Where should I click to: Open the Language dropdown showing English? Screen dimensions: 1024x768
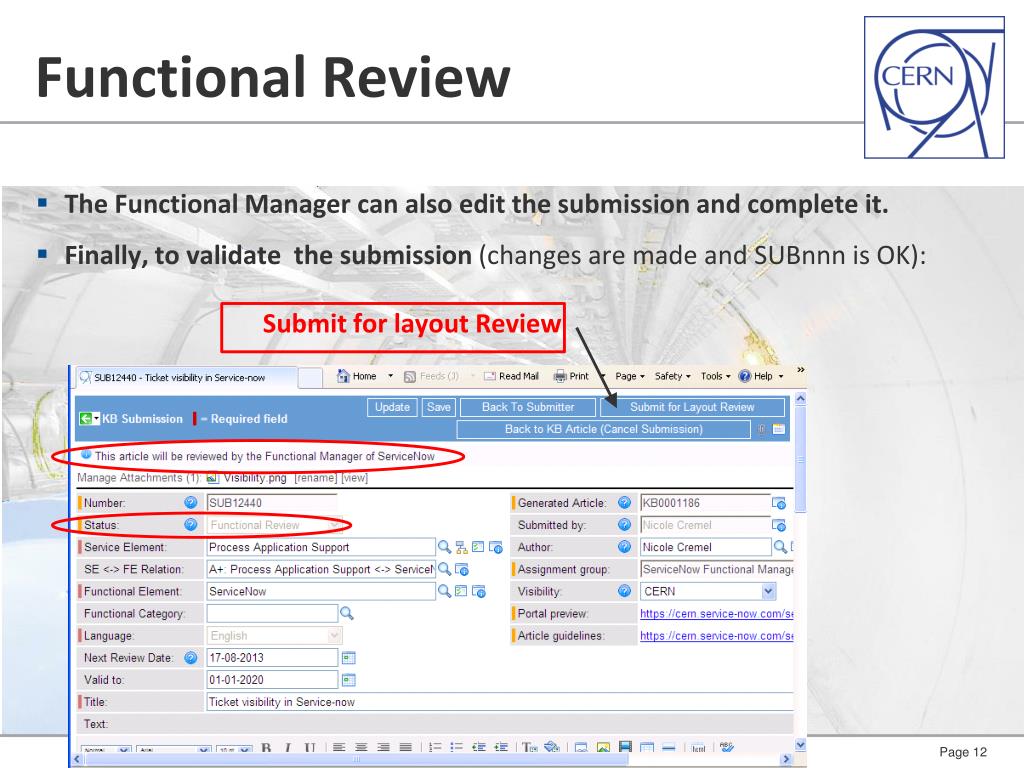274,635
